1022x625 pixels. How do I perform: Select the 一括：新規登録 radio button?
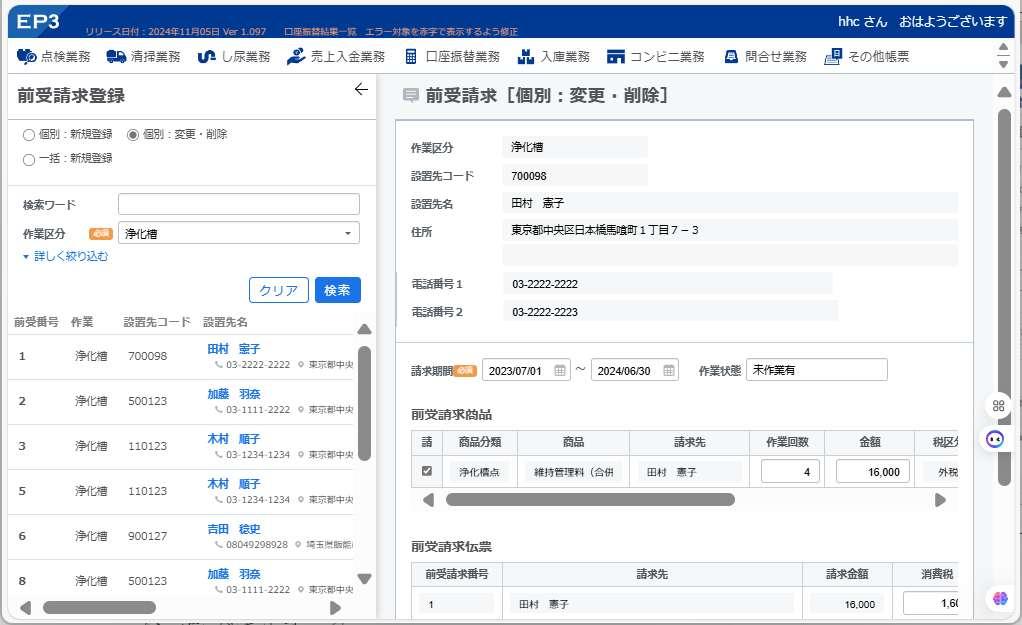pos(29,160)
